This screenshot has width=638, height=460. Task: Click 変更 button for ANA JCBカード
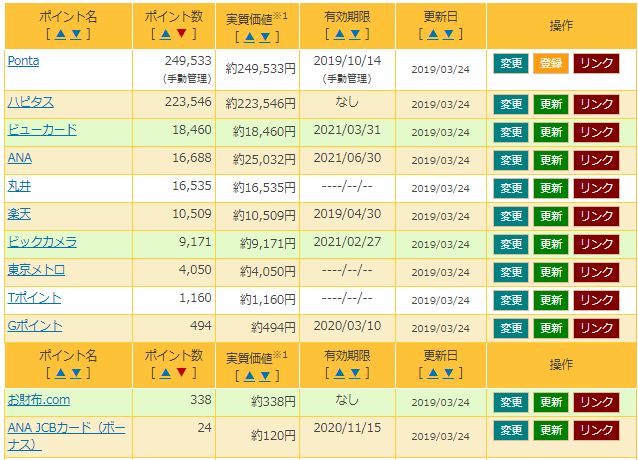[511, 431]
